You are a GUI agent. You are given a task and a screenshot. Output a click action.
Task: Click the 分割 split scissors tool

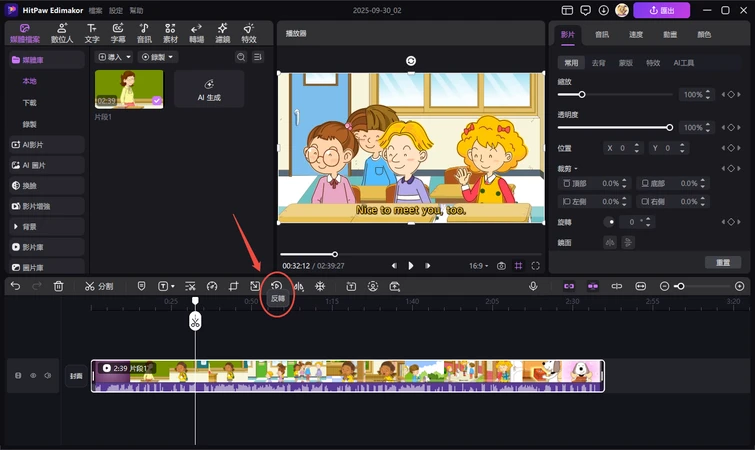coord(98,286)
